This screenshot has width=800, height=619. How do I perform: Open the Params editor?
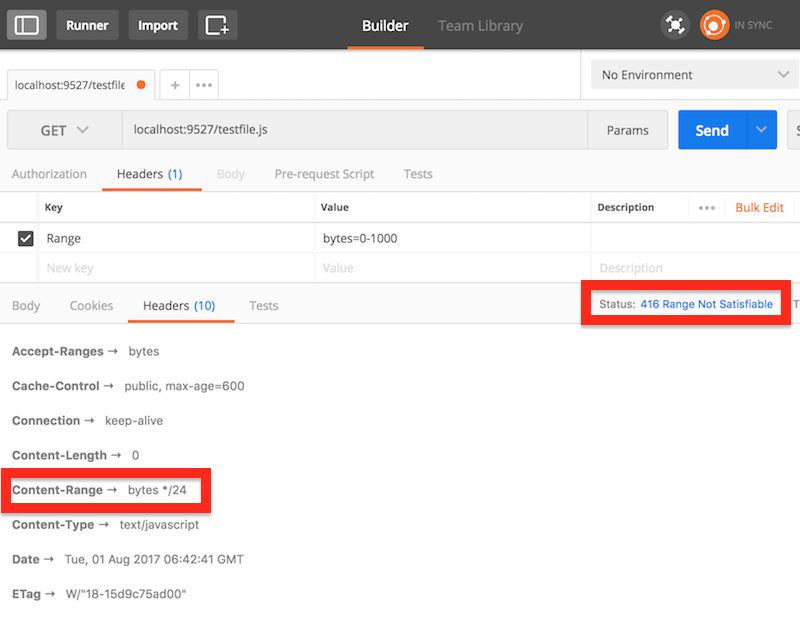tap(628, 130)
